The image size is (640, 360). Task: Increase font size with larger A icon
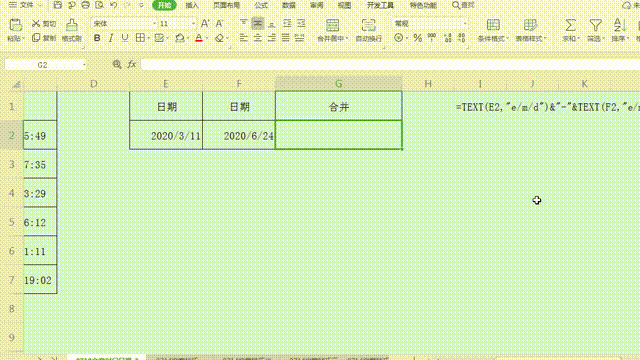tap(205, 24)
